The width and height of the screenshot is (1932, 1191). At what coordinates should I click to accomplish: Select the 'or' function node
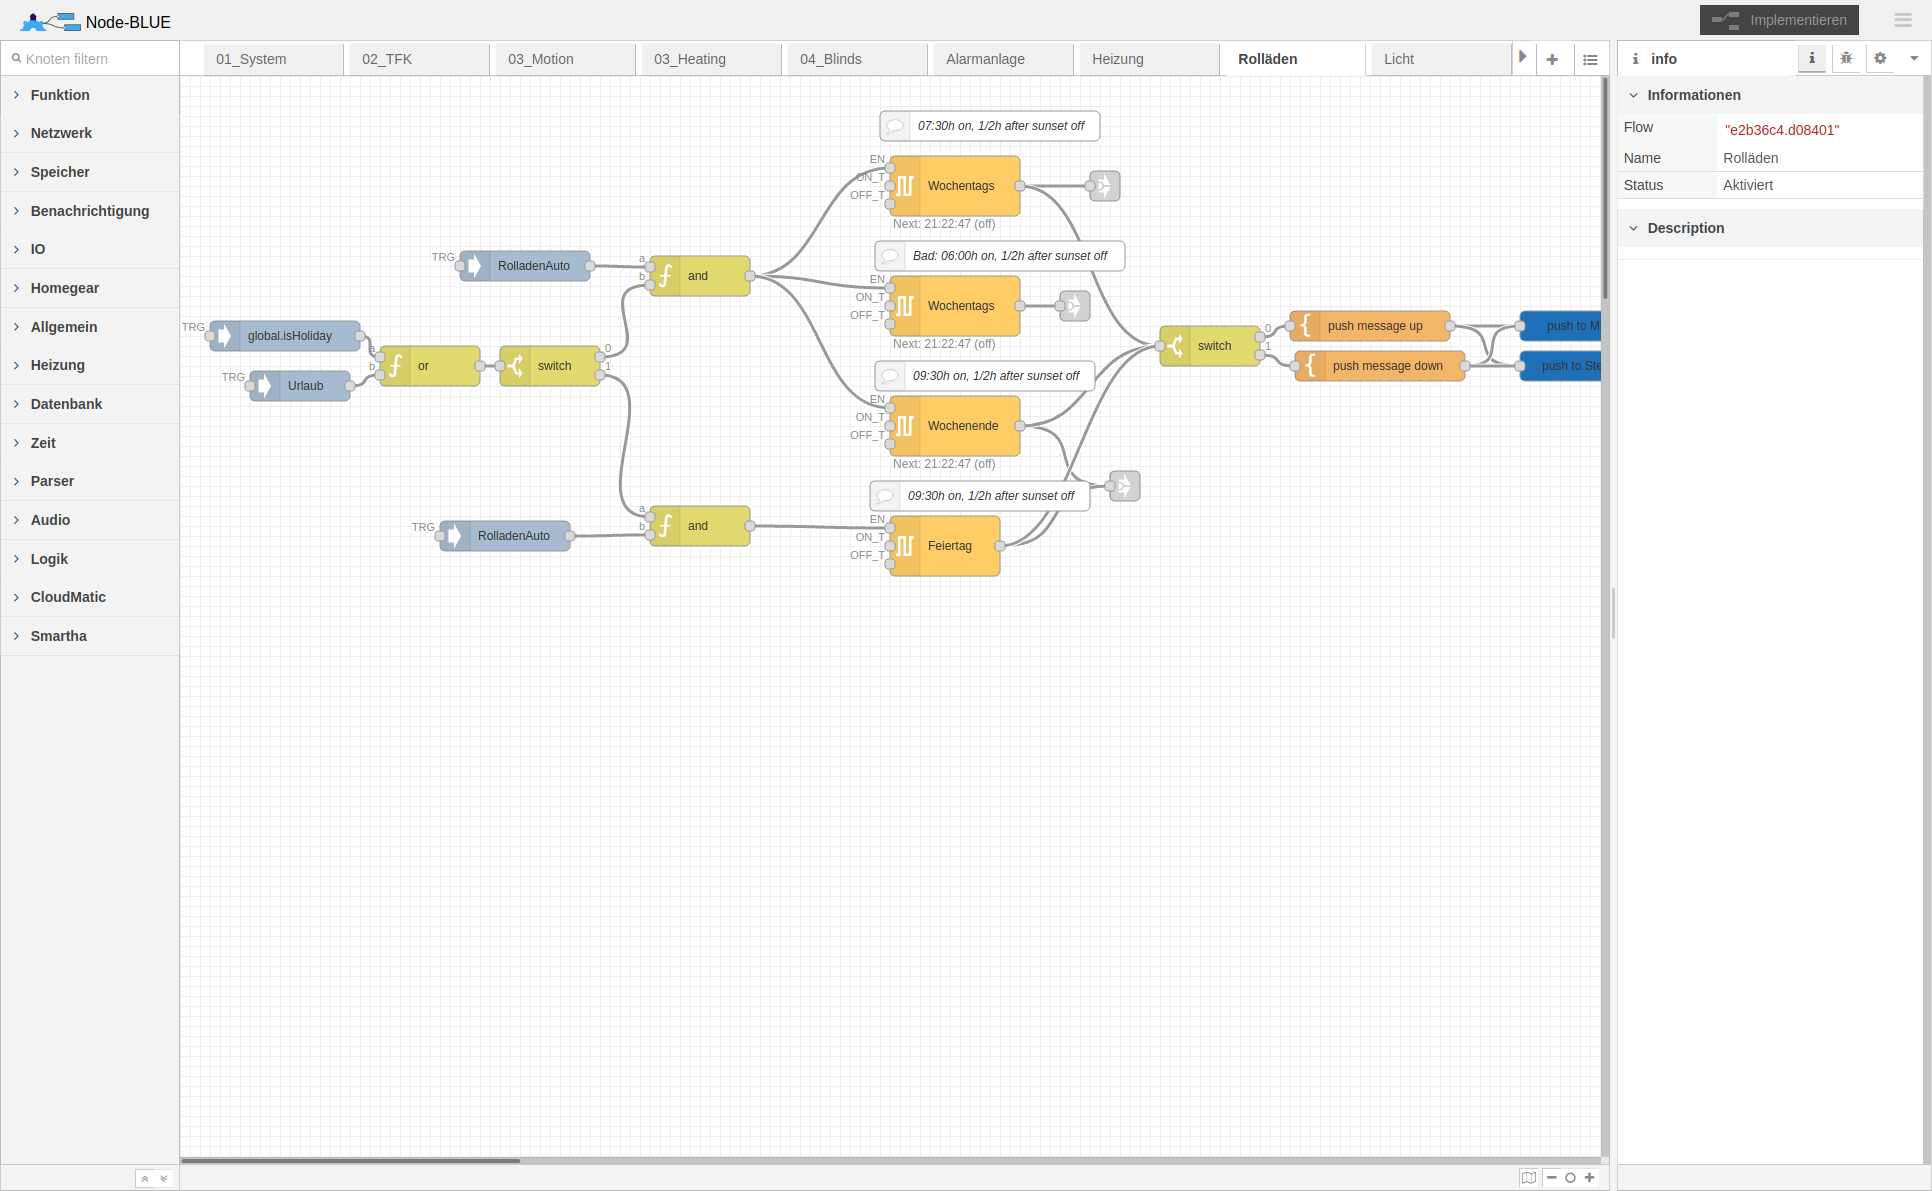coord(430,366)
